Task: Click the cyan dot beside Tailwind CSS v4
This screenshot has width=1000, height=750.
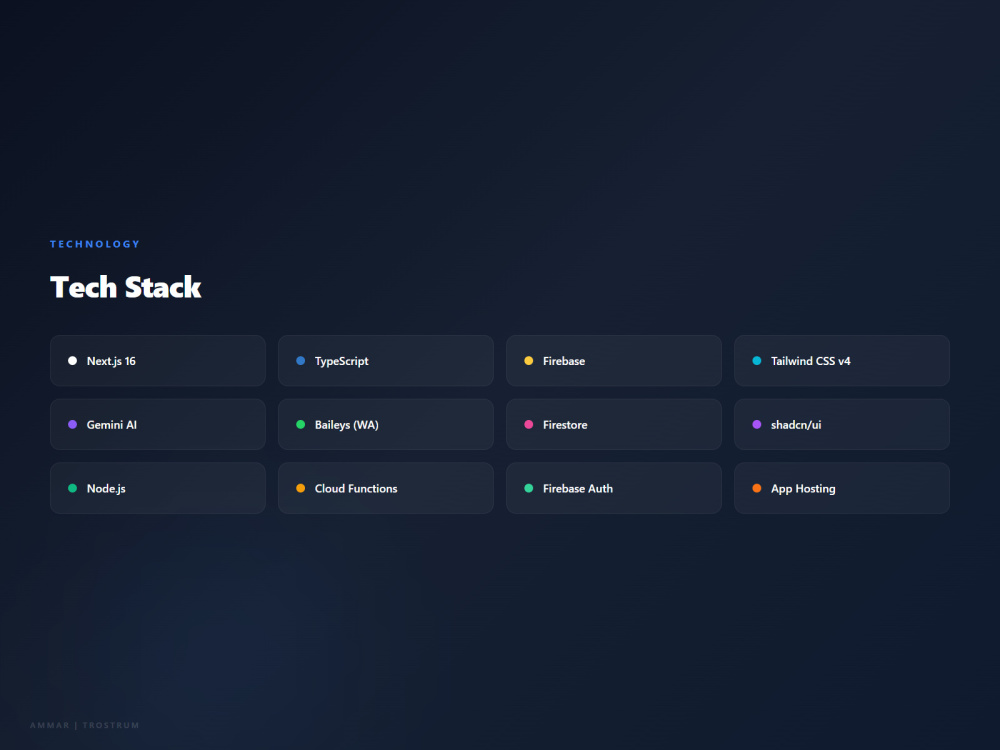Action: click(x=756, y=361)
